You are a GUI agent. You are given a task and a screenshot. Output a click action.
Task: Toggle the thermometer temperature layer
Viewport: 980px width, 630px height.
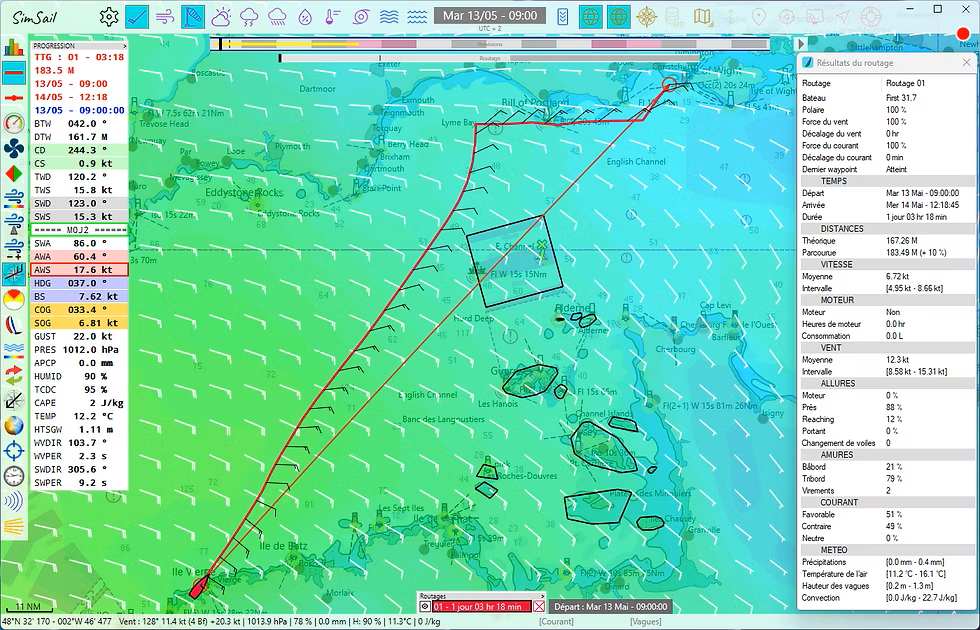point(332,16)
